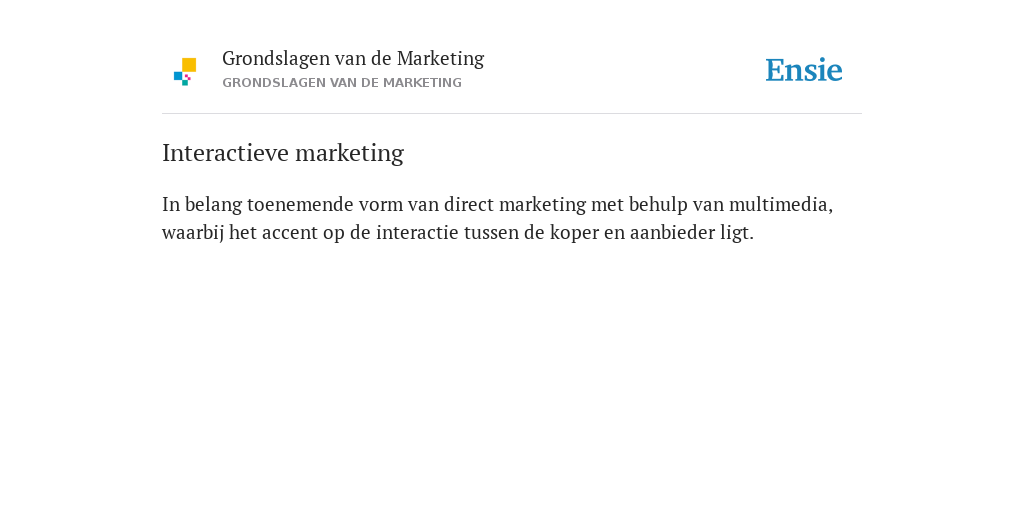Click the horizontal divider under the header
The image size is (1024, 512).
pos(512,114)
